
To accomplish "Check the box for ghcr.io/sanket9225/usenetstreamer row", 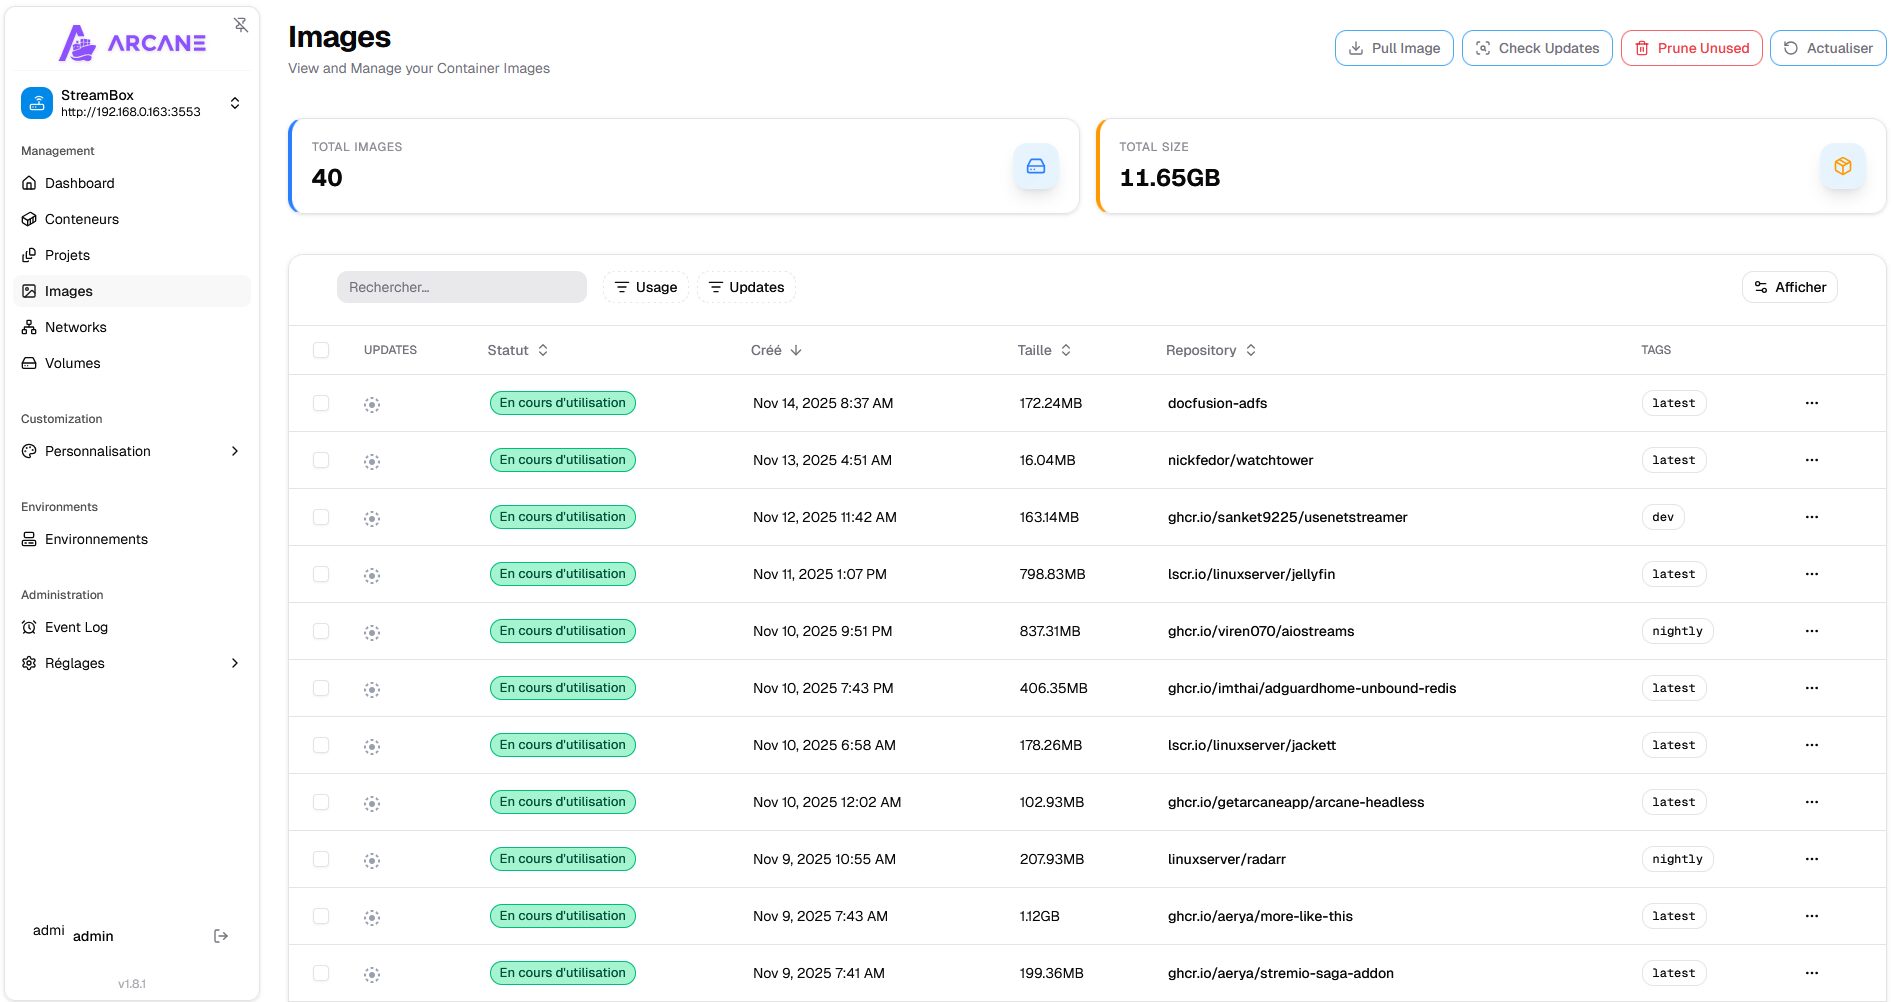I will (321, 517).
